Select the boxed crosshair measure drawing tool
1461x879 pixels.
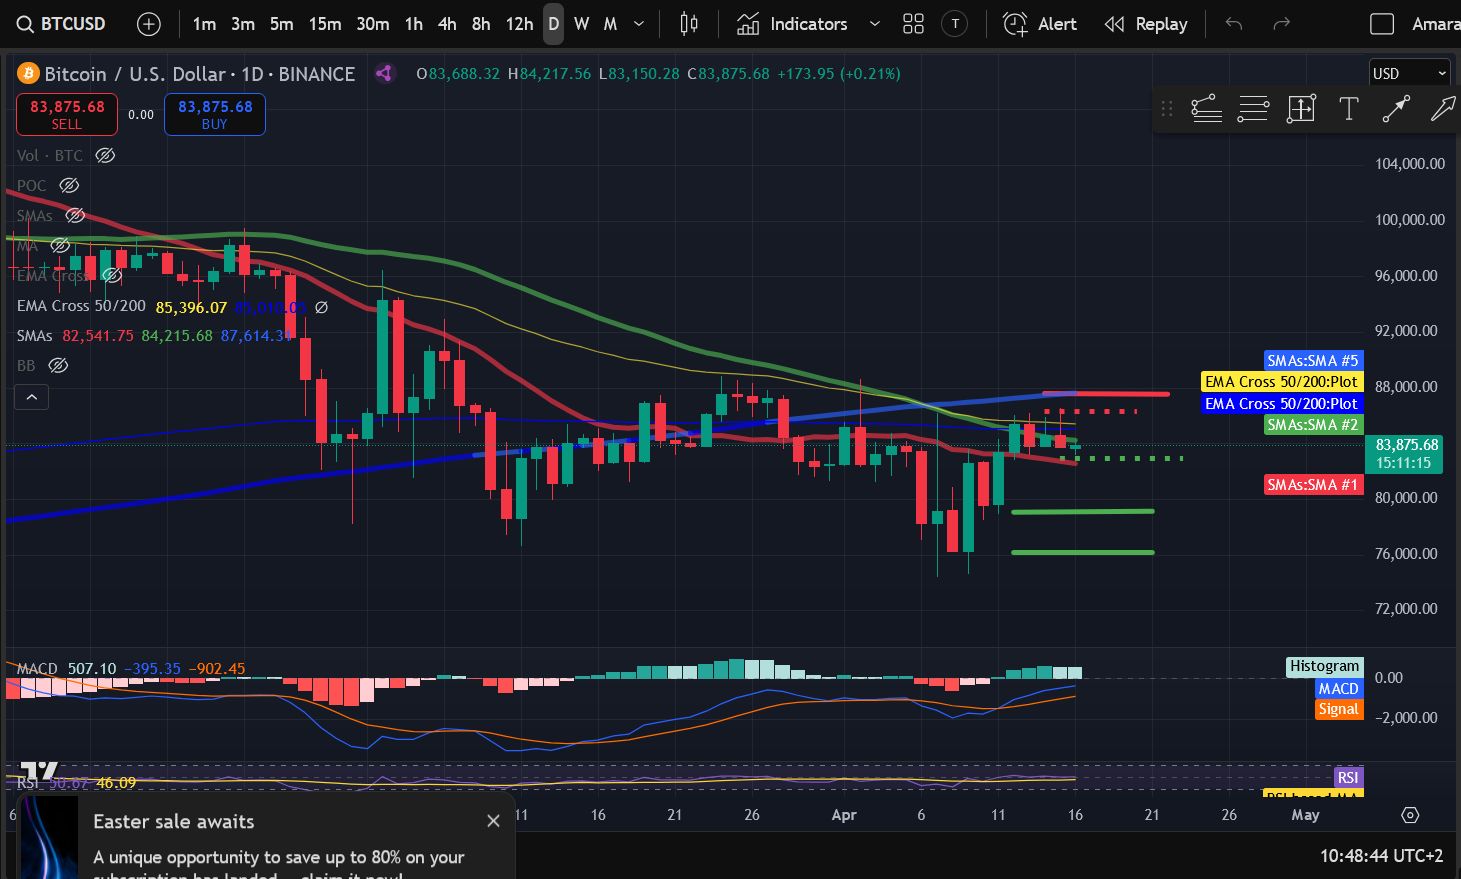(1301, 109)
